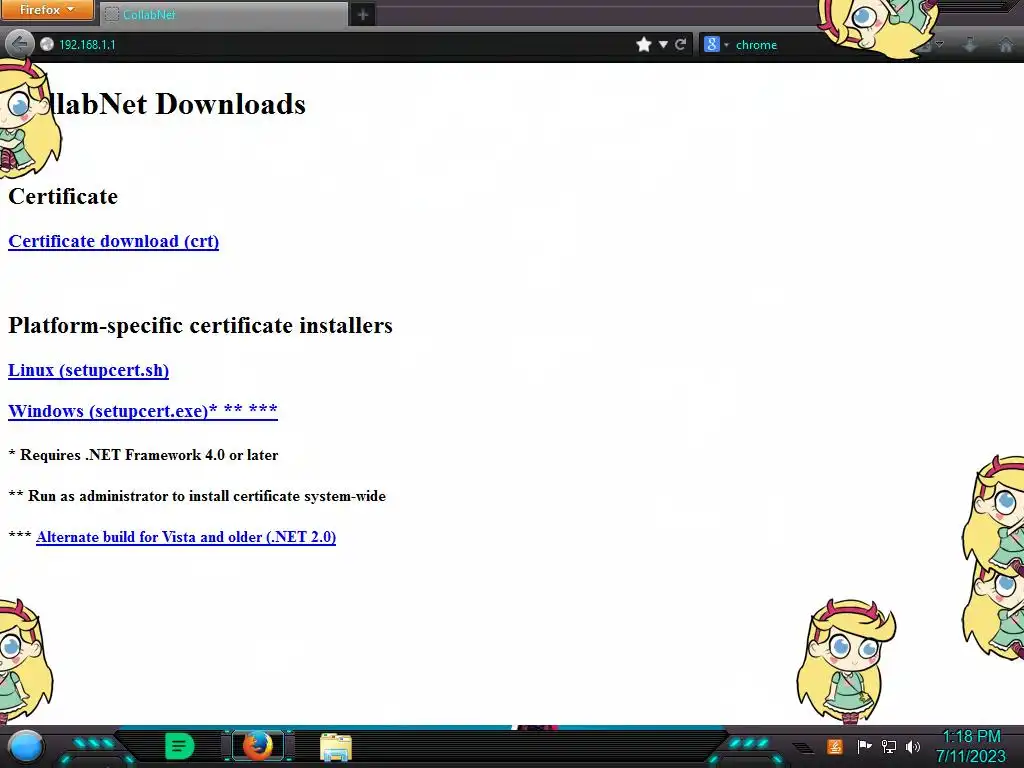This screenshot has width=1024, height=768.
Task: Open the green chat app on taskbar
Action: [179, 746]
